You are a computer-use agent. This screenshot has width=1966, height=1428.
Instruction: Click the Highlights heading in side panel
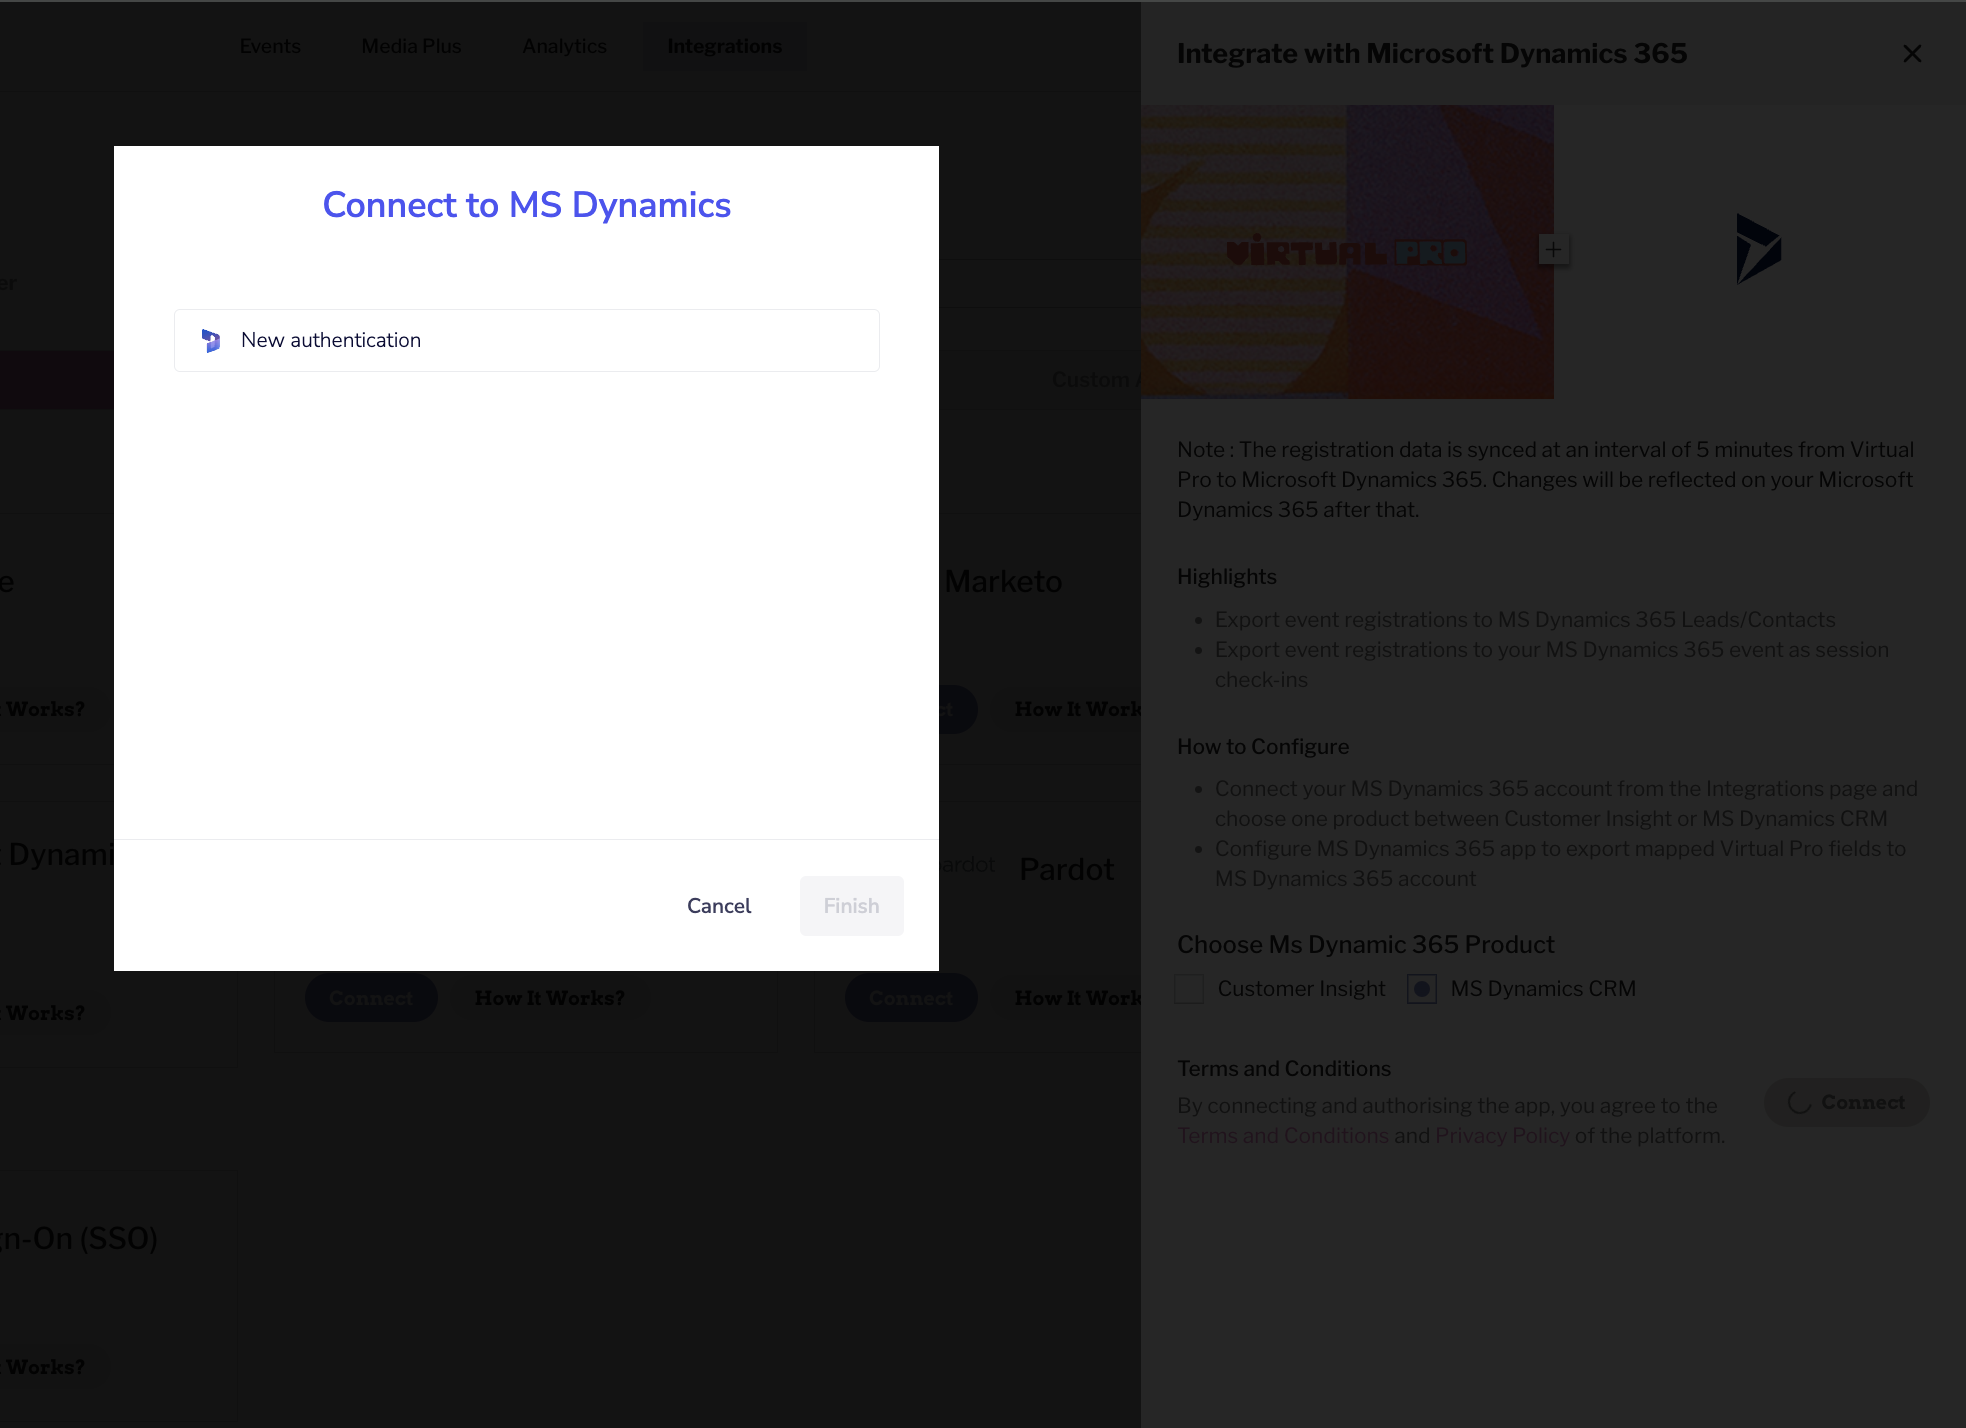(x=1227, y=577)
